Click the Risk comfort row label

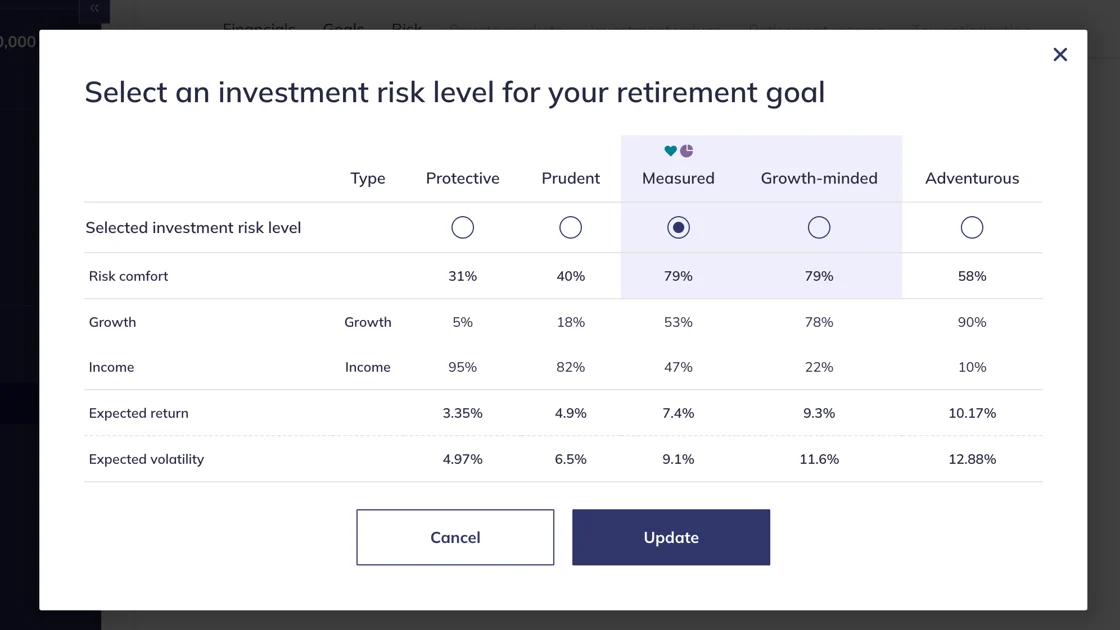click(129, 276)
